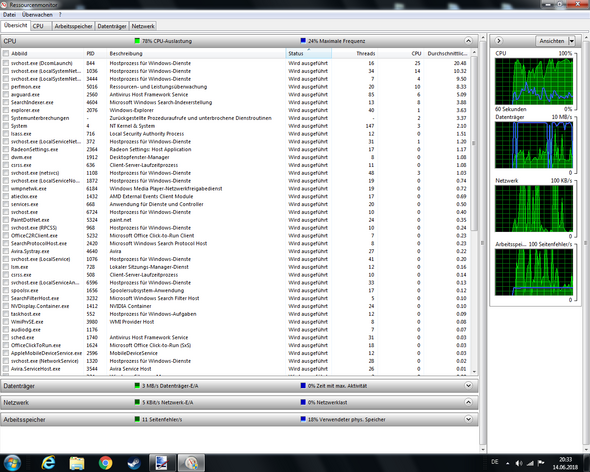This screenshot has width=590, height=472.
Task: Select the System process row
Action: point(236,126)
